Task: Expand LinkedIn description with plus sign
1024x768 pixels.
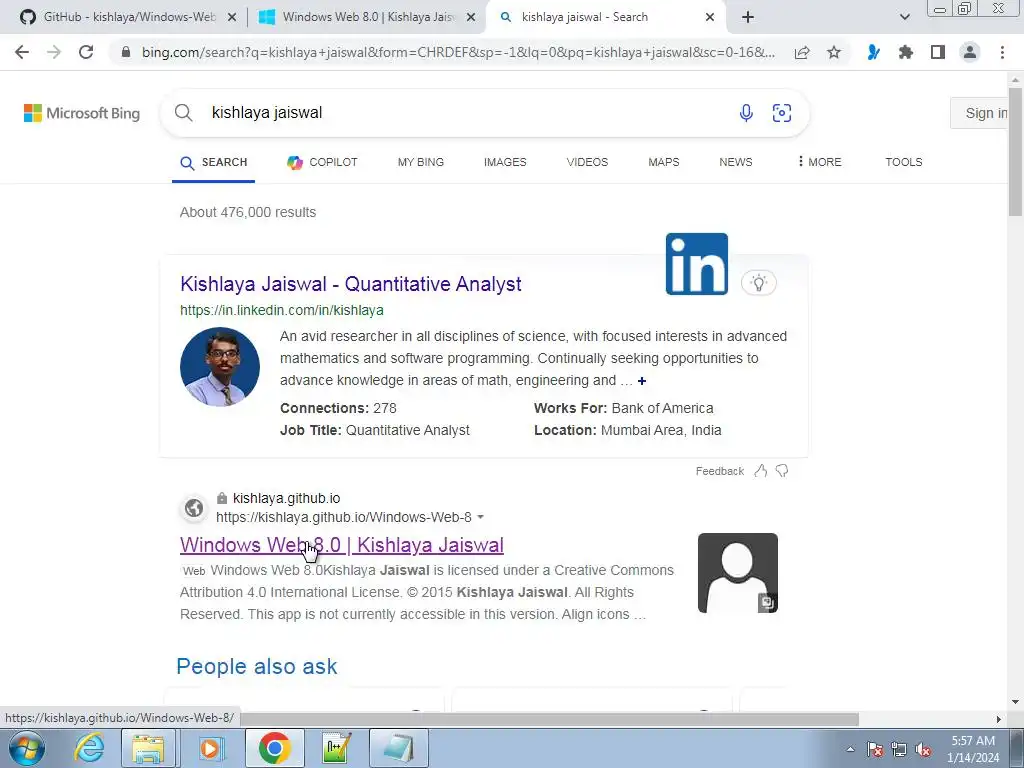Action: [642, 381]
